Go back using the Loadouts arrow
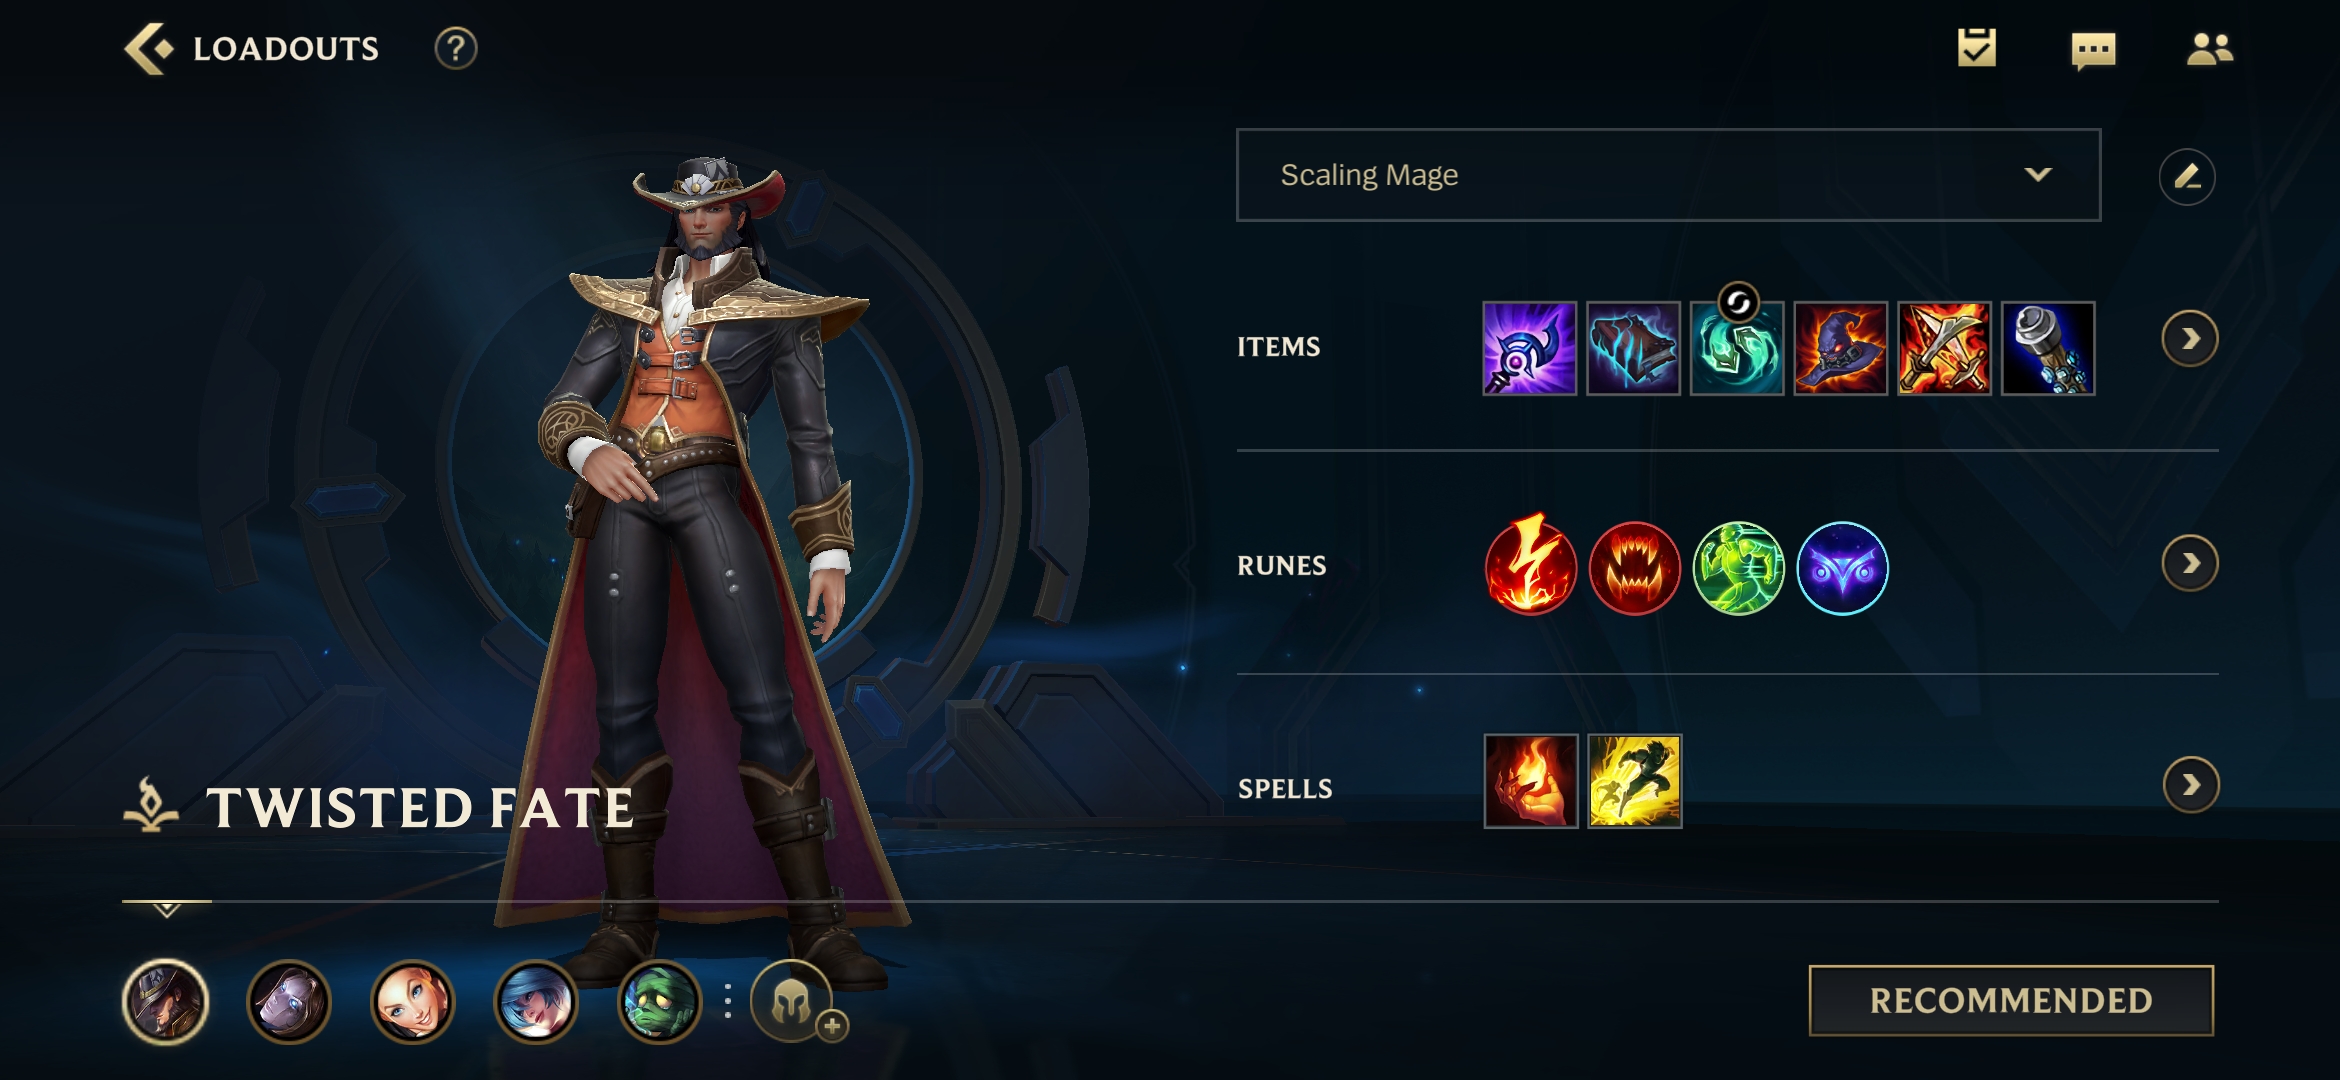The image size is (2340, 1080). [x=150, y=49]
